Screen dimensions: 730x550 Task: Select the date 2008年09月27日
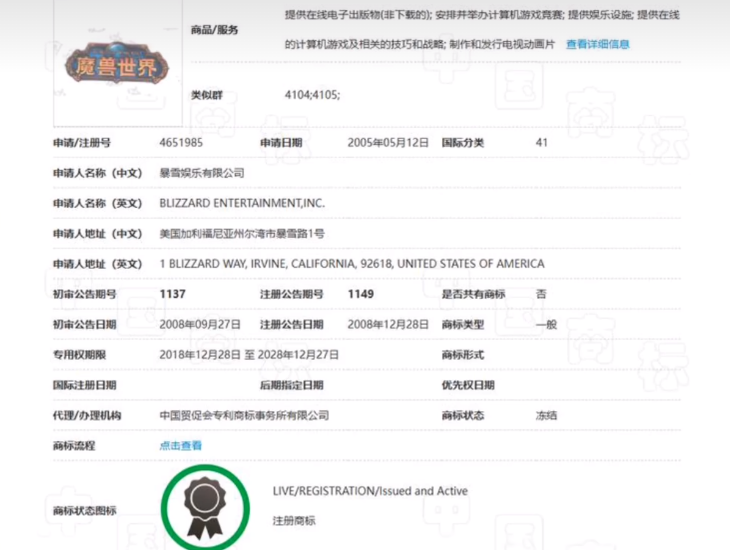point(200,325)
